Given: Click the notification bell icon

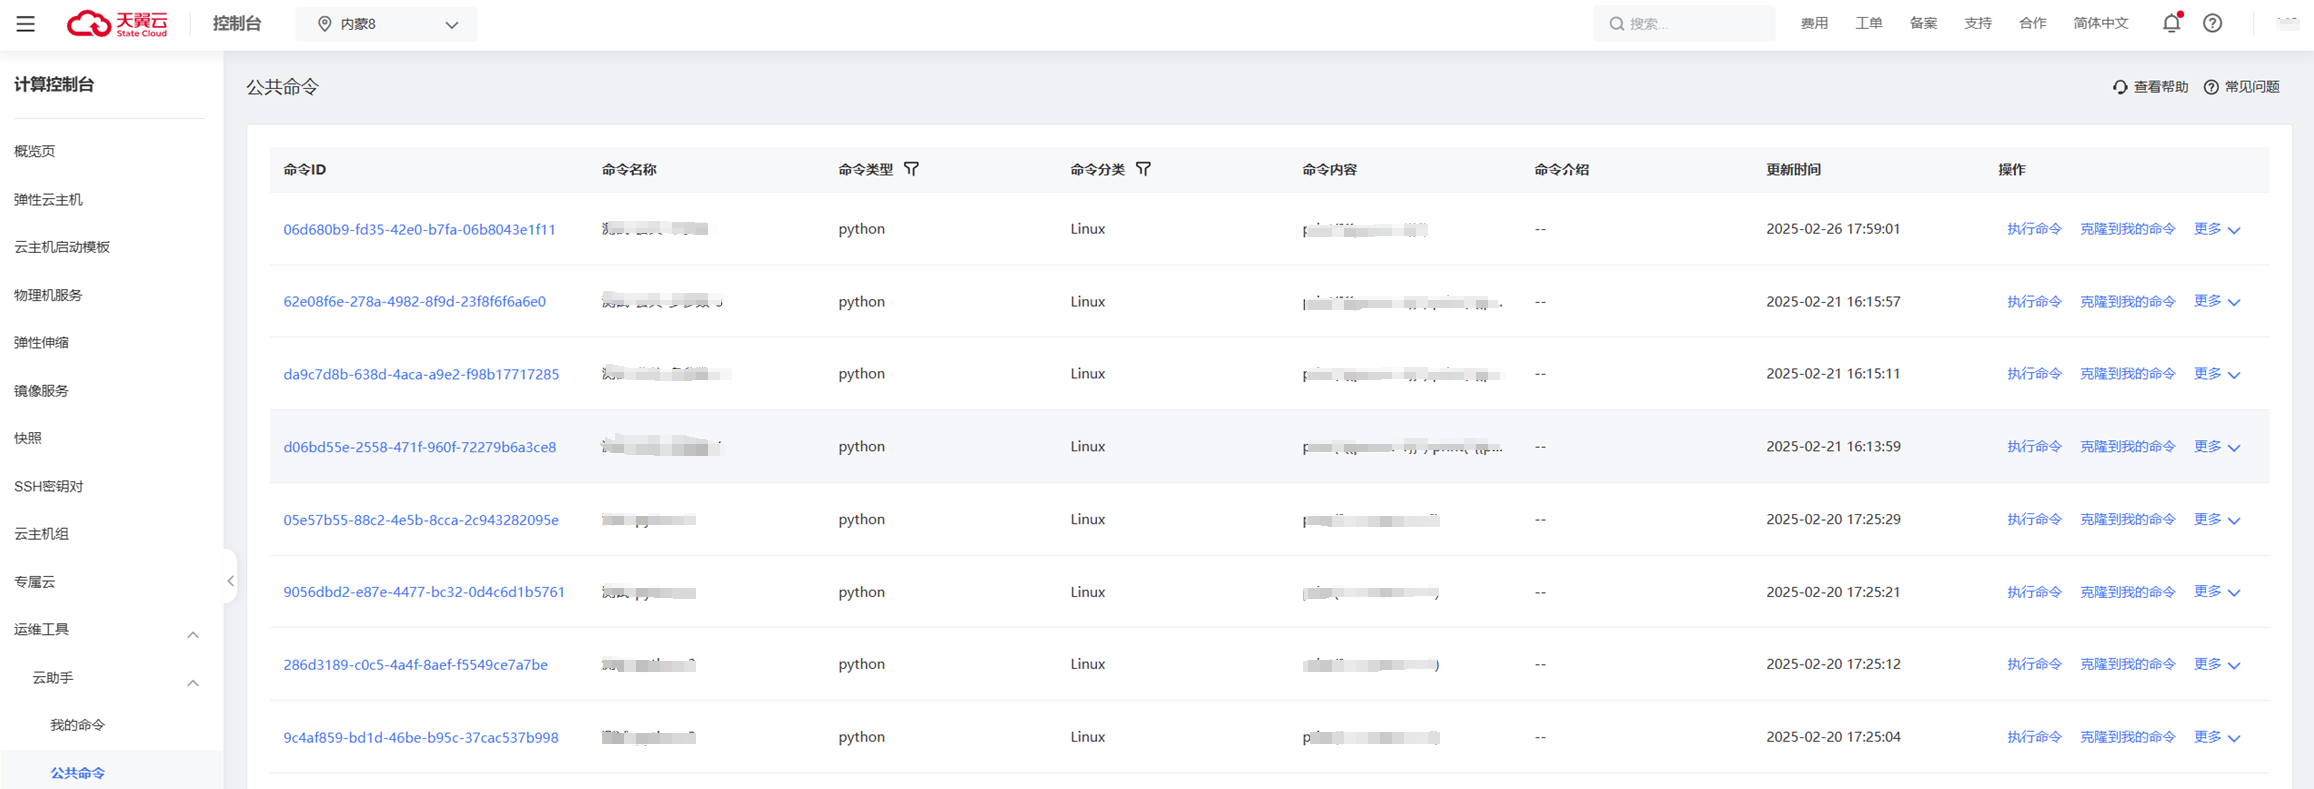Looking at the screenshot, I should 2171,23.
